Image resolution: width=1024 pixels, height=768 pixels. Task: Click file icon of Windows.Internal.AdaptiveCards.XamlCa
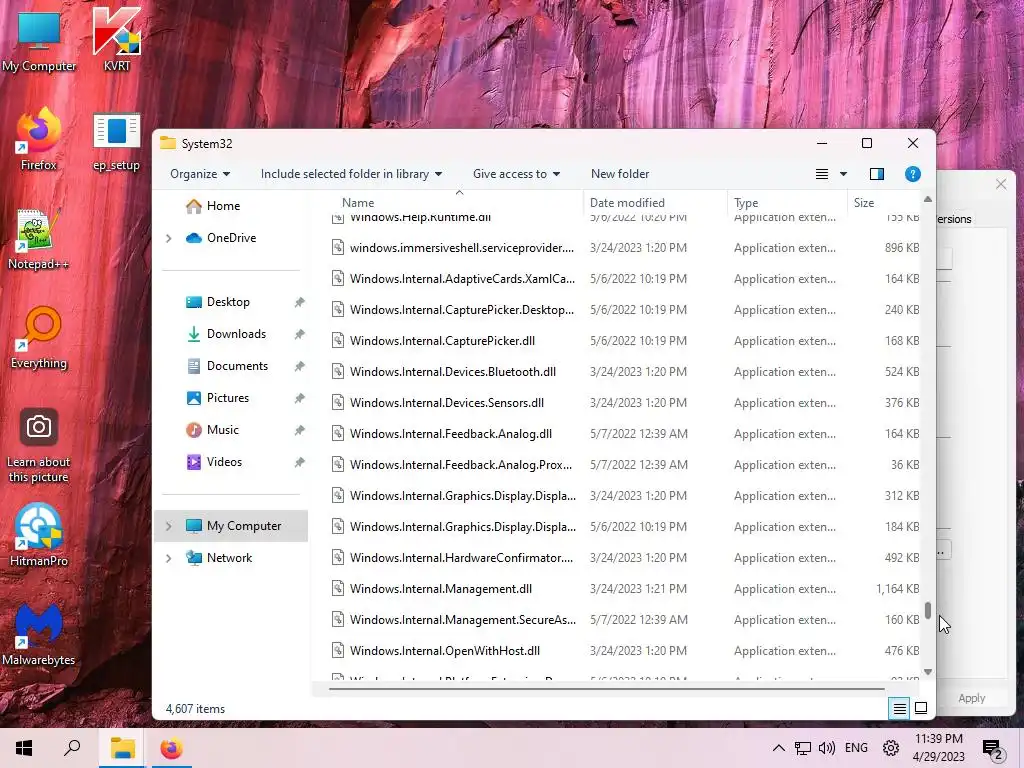click(x=338, y=279)
